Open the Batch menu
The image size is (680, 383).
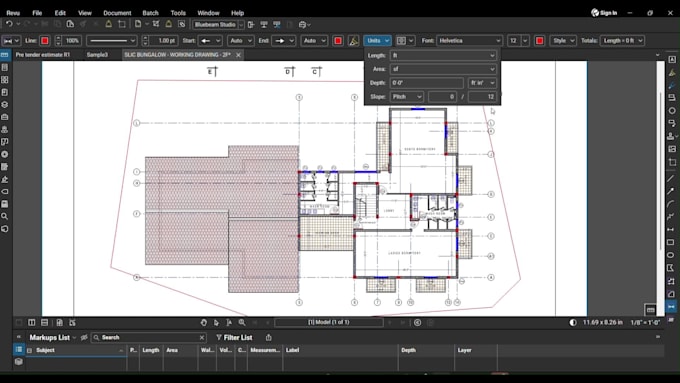[150, 13]
